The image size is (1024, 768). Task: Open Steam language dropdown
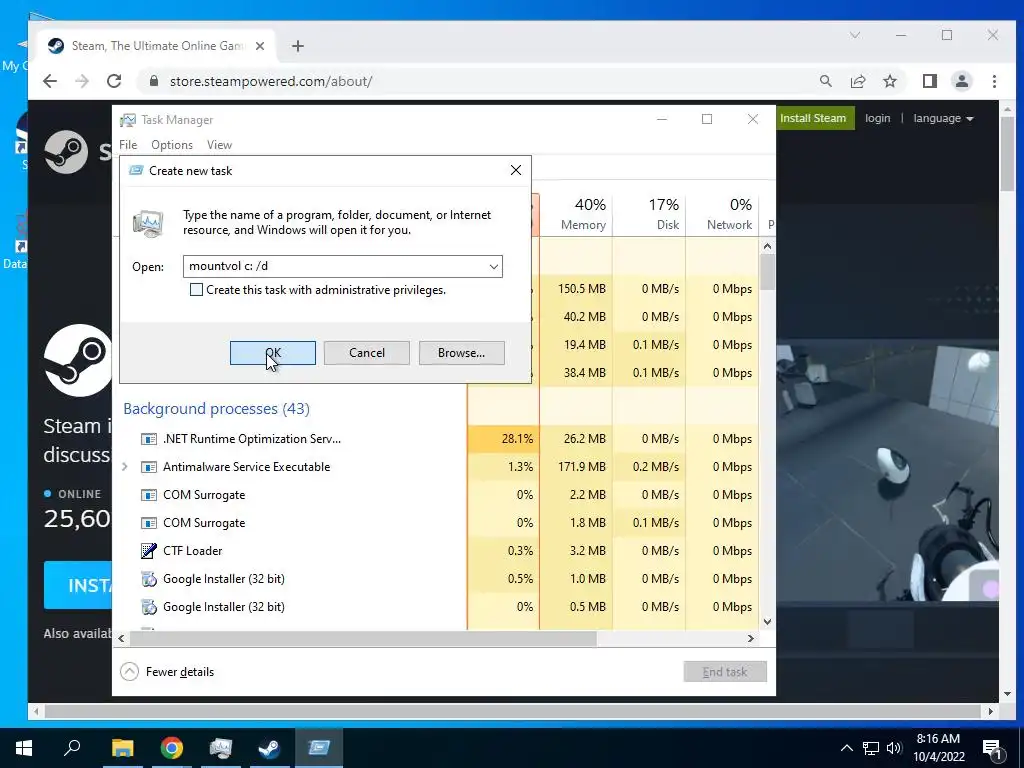click(943, 118)
